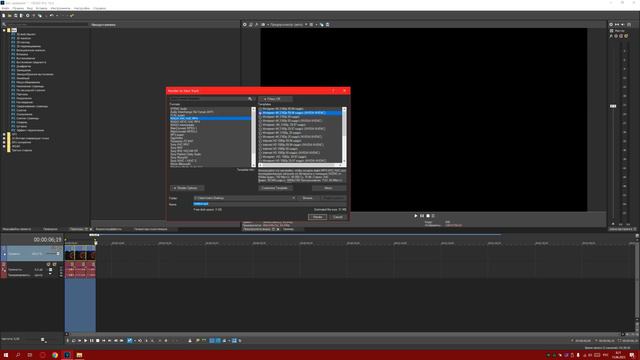This screenshot has width=640, height=360.
Task: Open dropdown arrow next to Split Screen View
Action: (x=268, y=24)
